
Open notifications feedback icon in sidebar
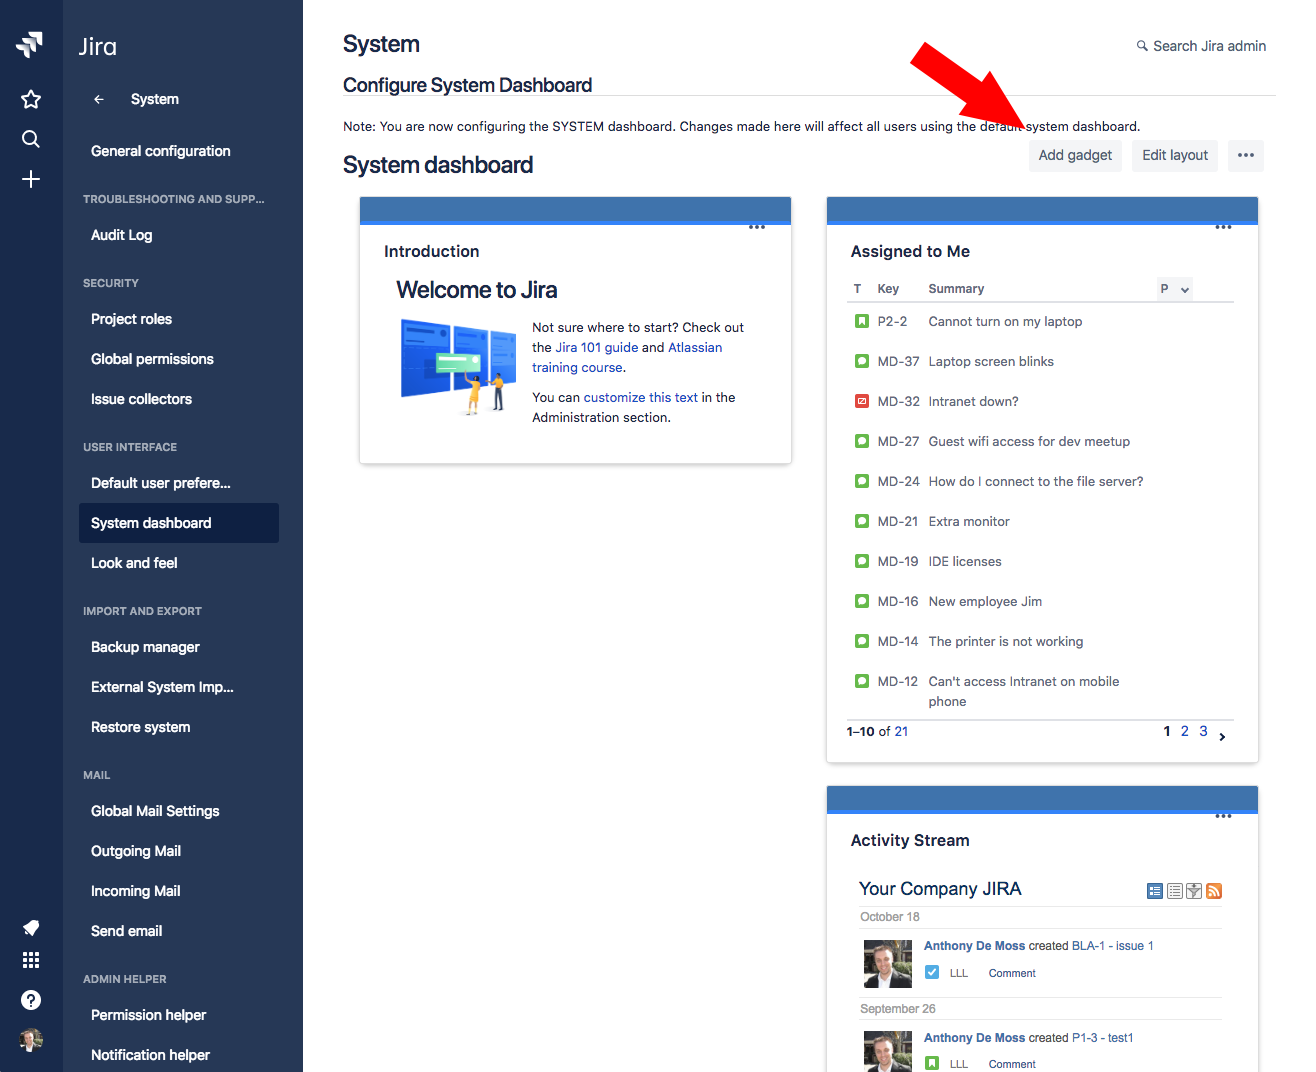(x=31, y=927)
